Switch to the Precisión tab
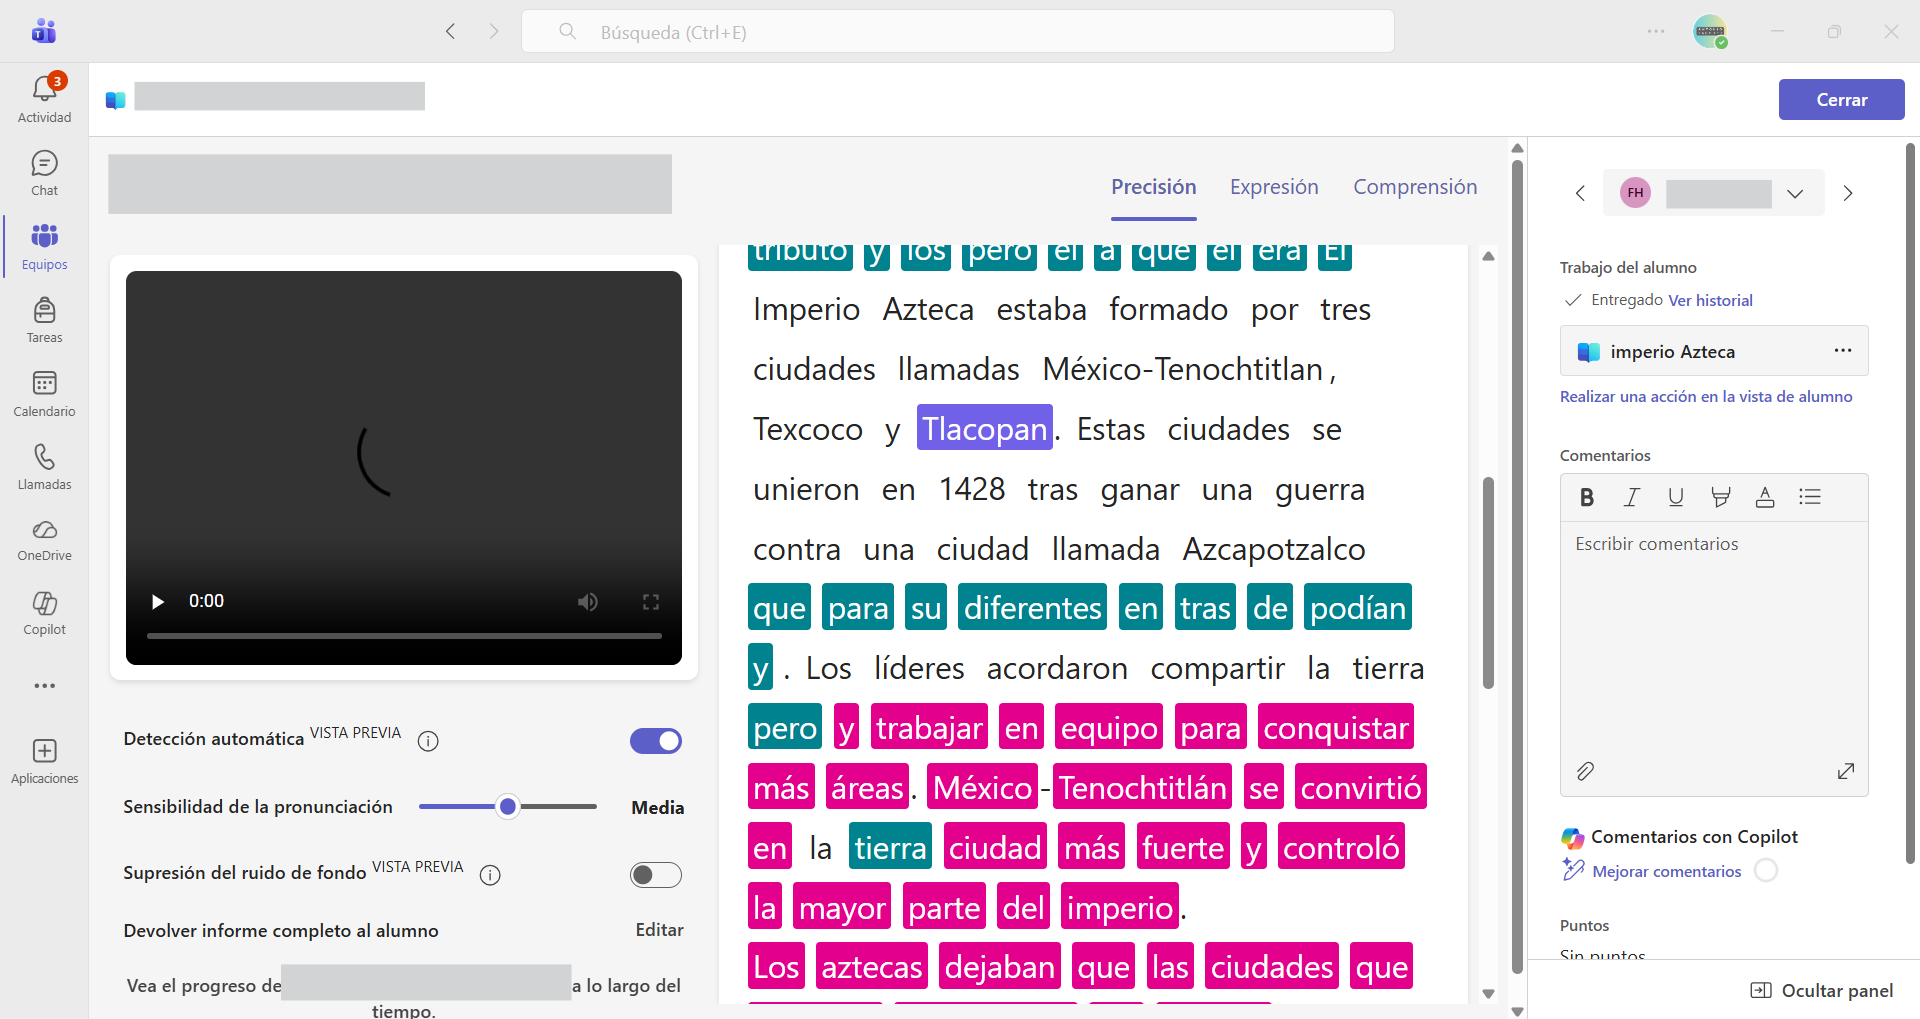Screen dimensions: 1920x1019 [1154, 187]
